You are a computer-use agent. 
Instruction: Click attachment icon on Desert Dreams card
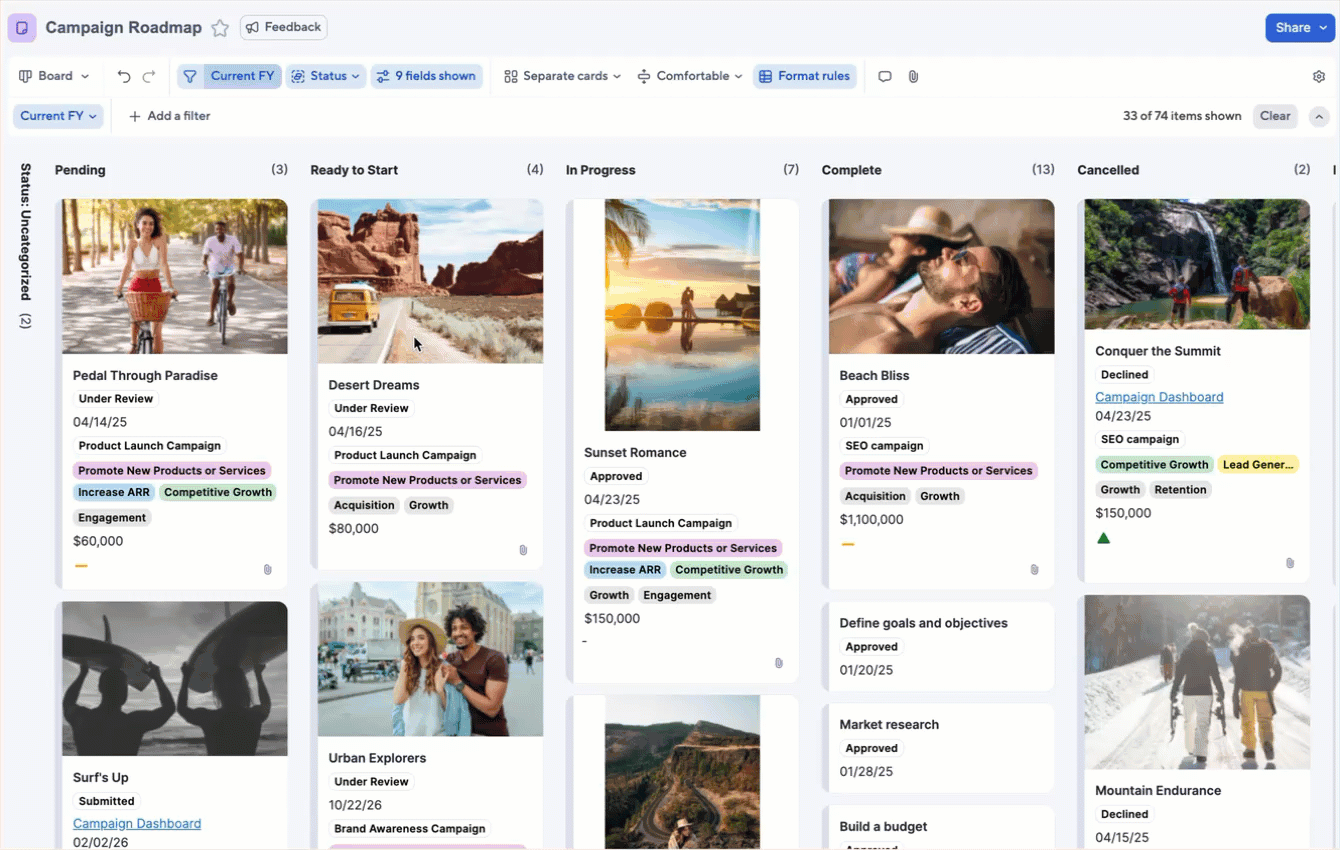523,550
